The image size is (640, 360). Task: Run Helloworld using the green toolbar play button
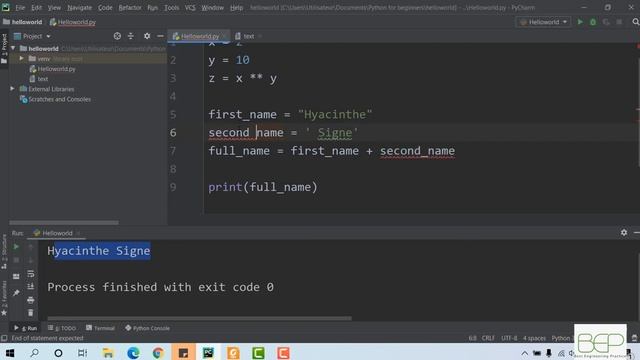point(580,22)
